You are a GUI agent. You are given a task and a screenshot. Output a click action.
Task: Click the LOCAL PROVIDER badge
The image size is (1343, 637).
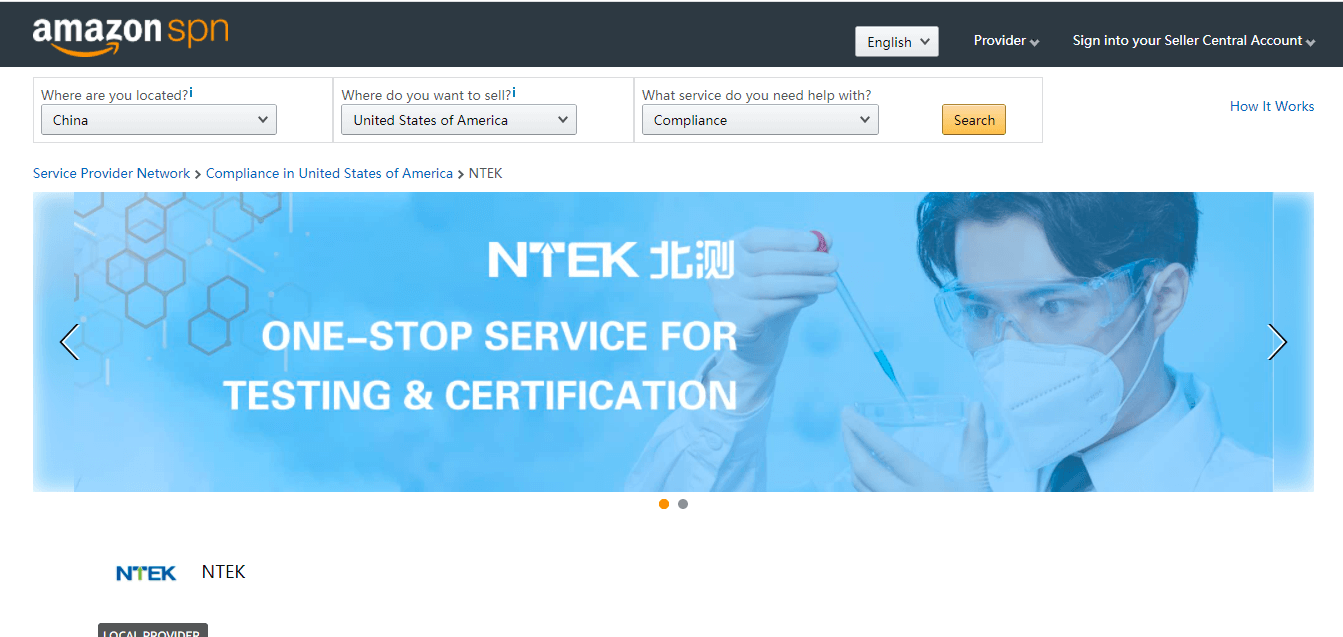(152, 632)
